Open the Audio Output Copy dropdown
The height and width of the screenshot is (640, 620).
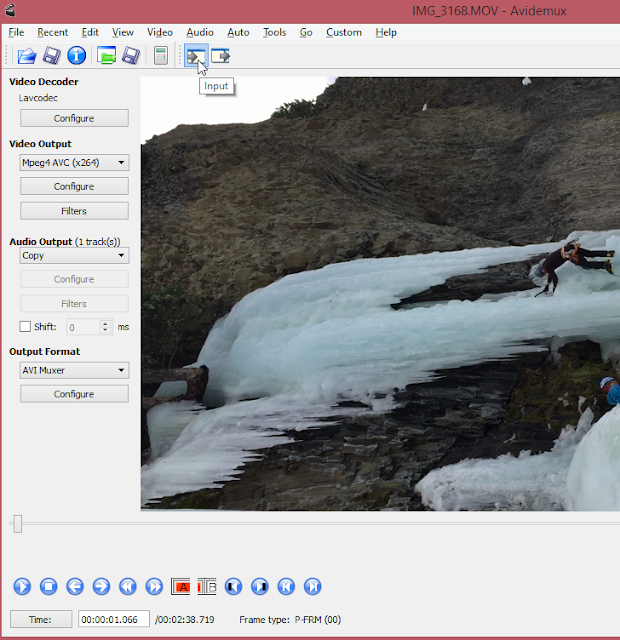74,256
